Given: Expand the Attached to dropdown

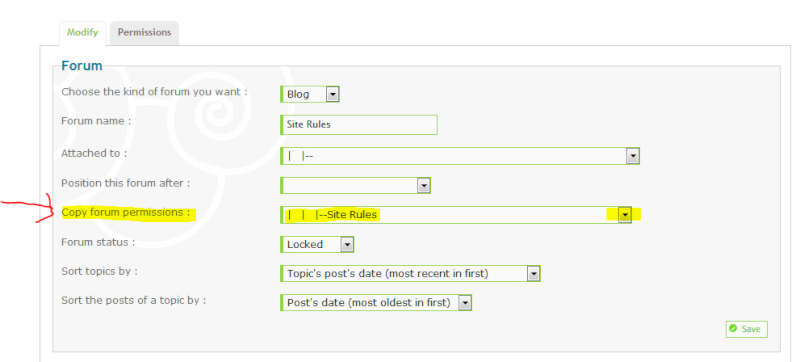Looking at the screenshot, I should point(460,156).
